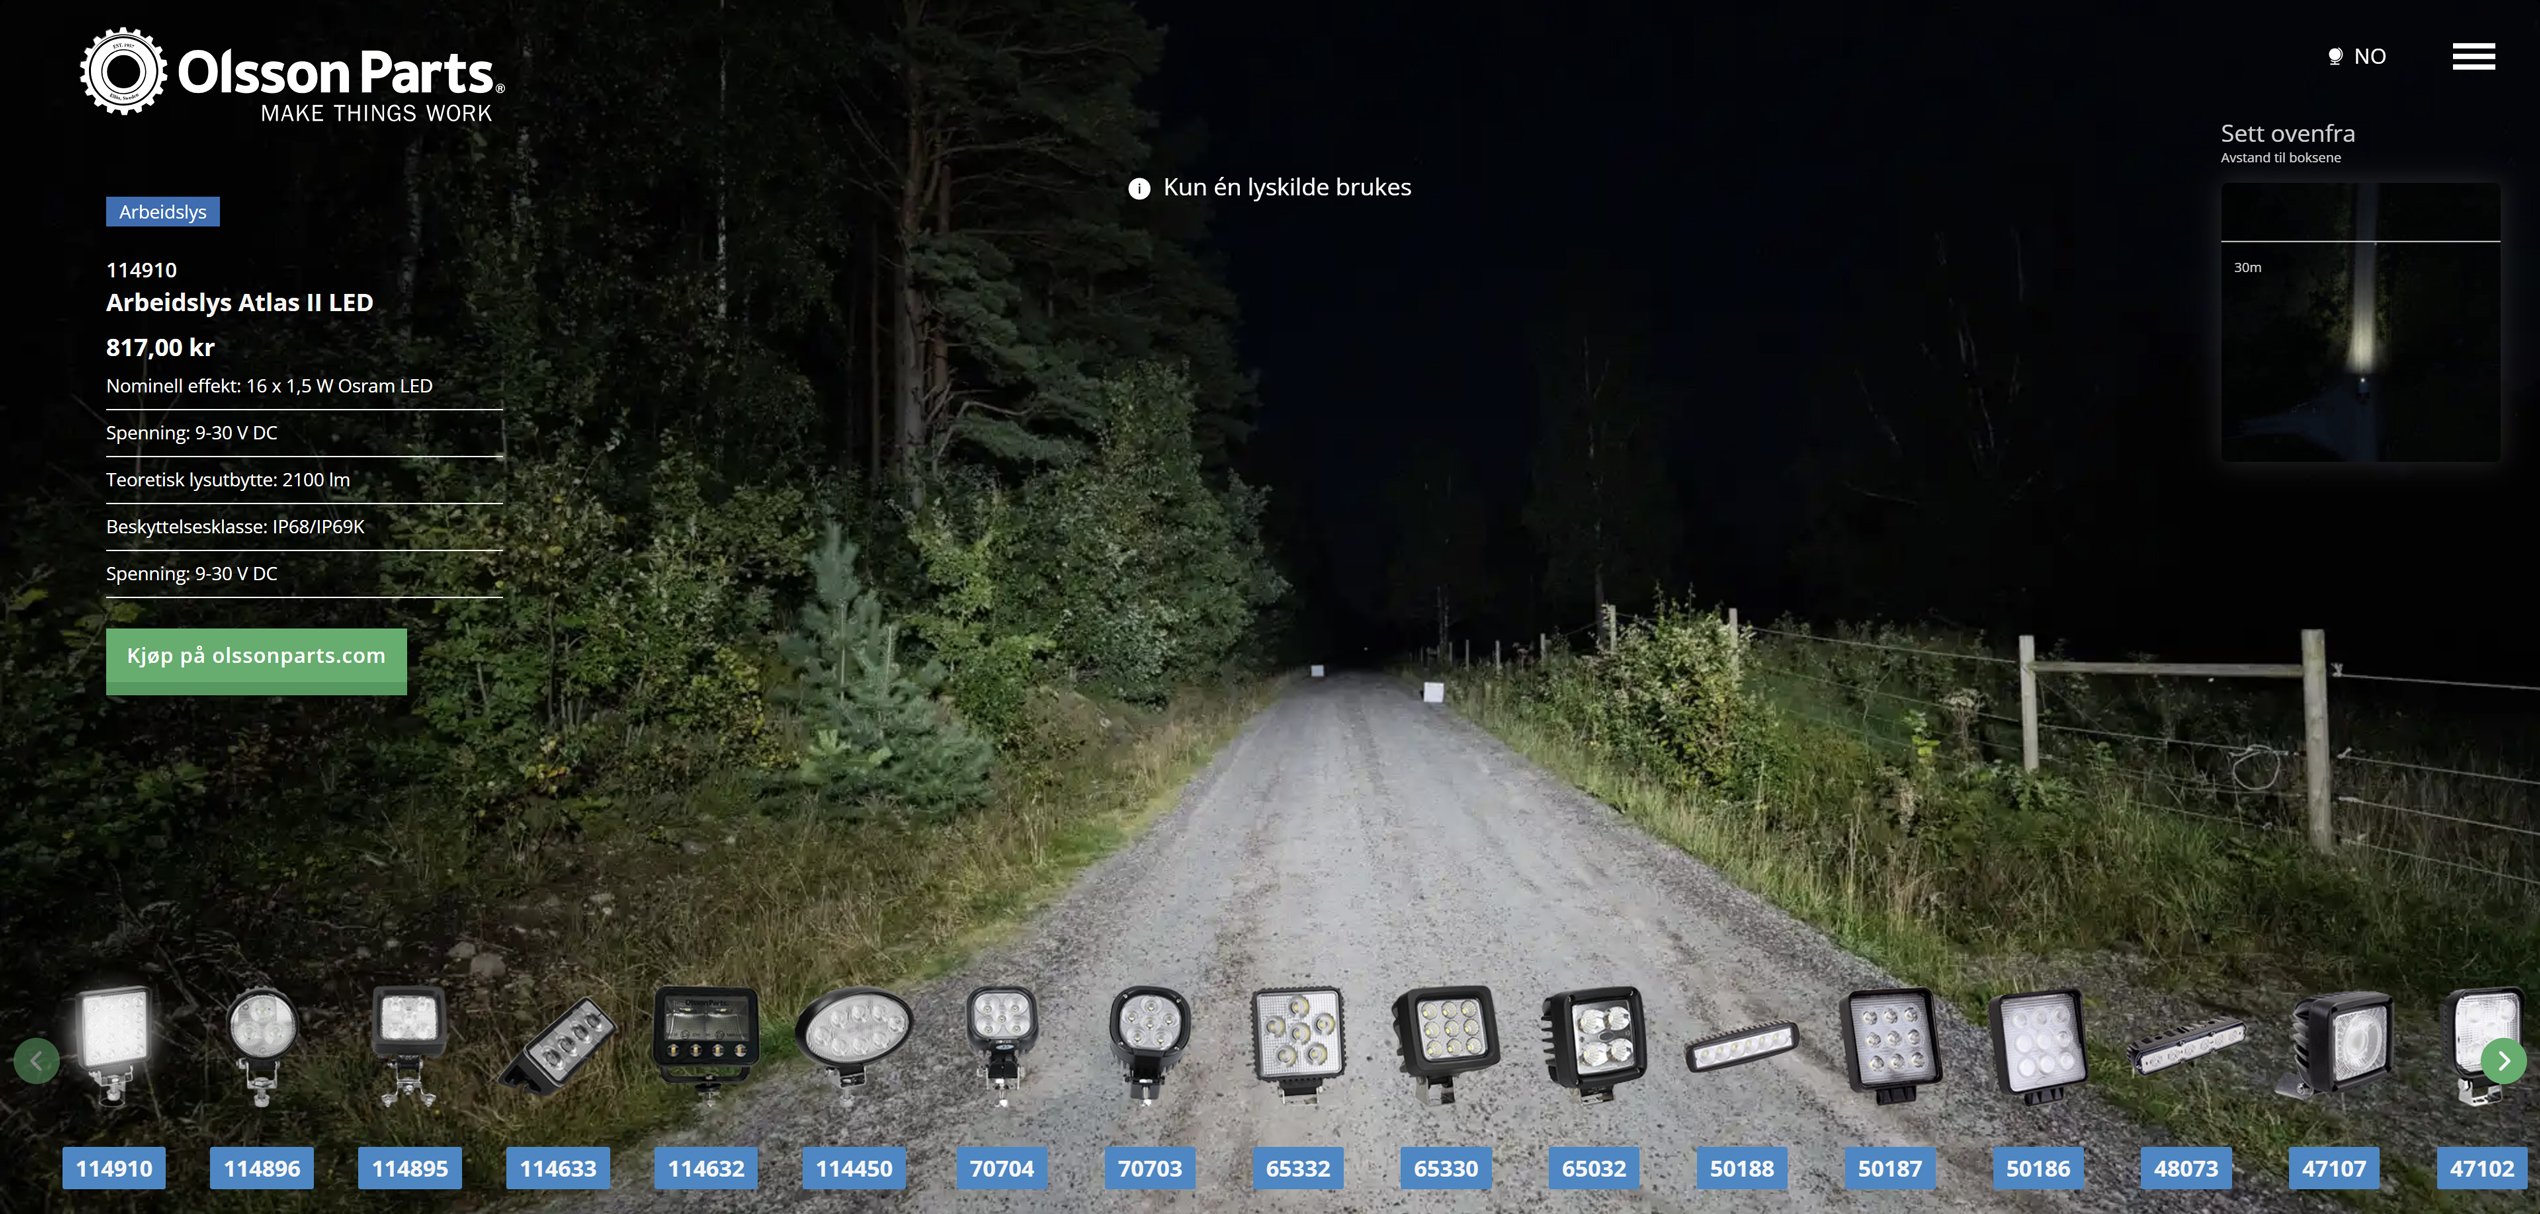Image resolution: width=2540 pixels, height=1214 pixels.
Task: Click the Arbeidslys category tag
Action: coord(163,212)
